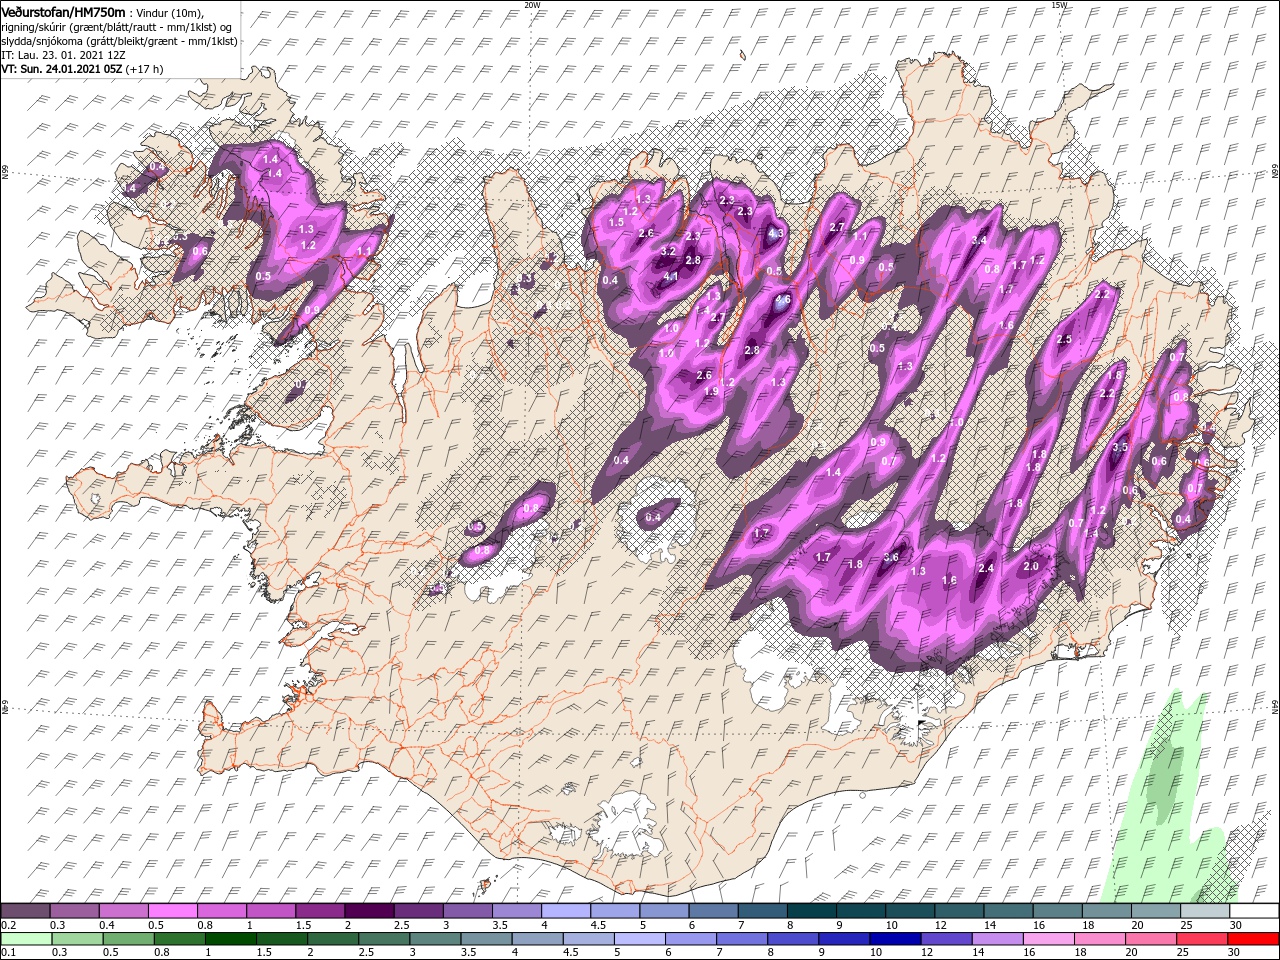The width and height of the screenshot is (1280, 960).
Task: Click the 4.1 snowfall value on the map
Action: (672, 277)
